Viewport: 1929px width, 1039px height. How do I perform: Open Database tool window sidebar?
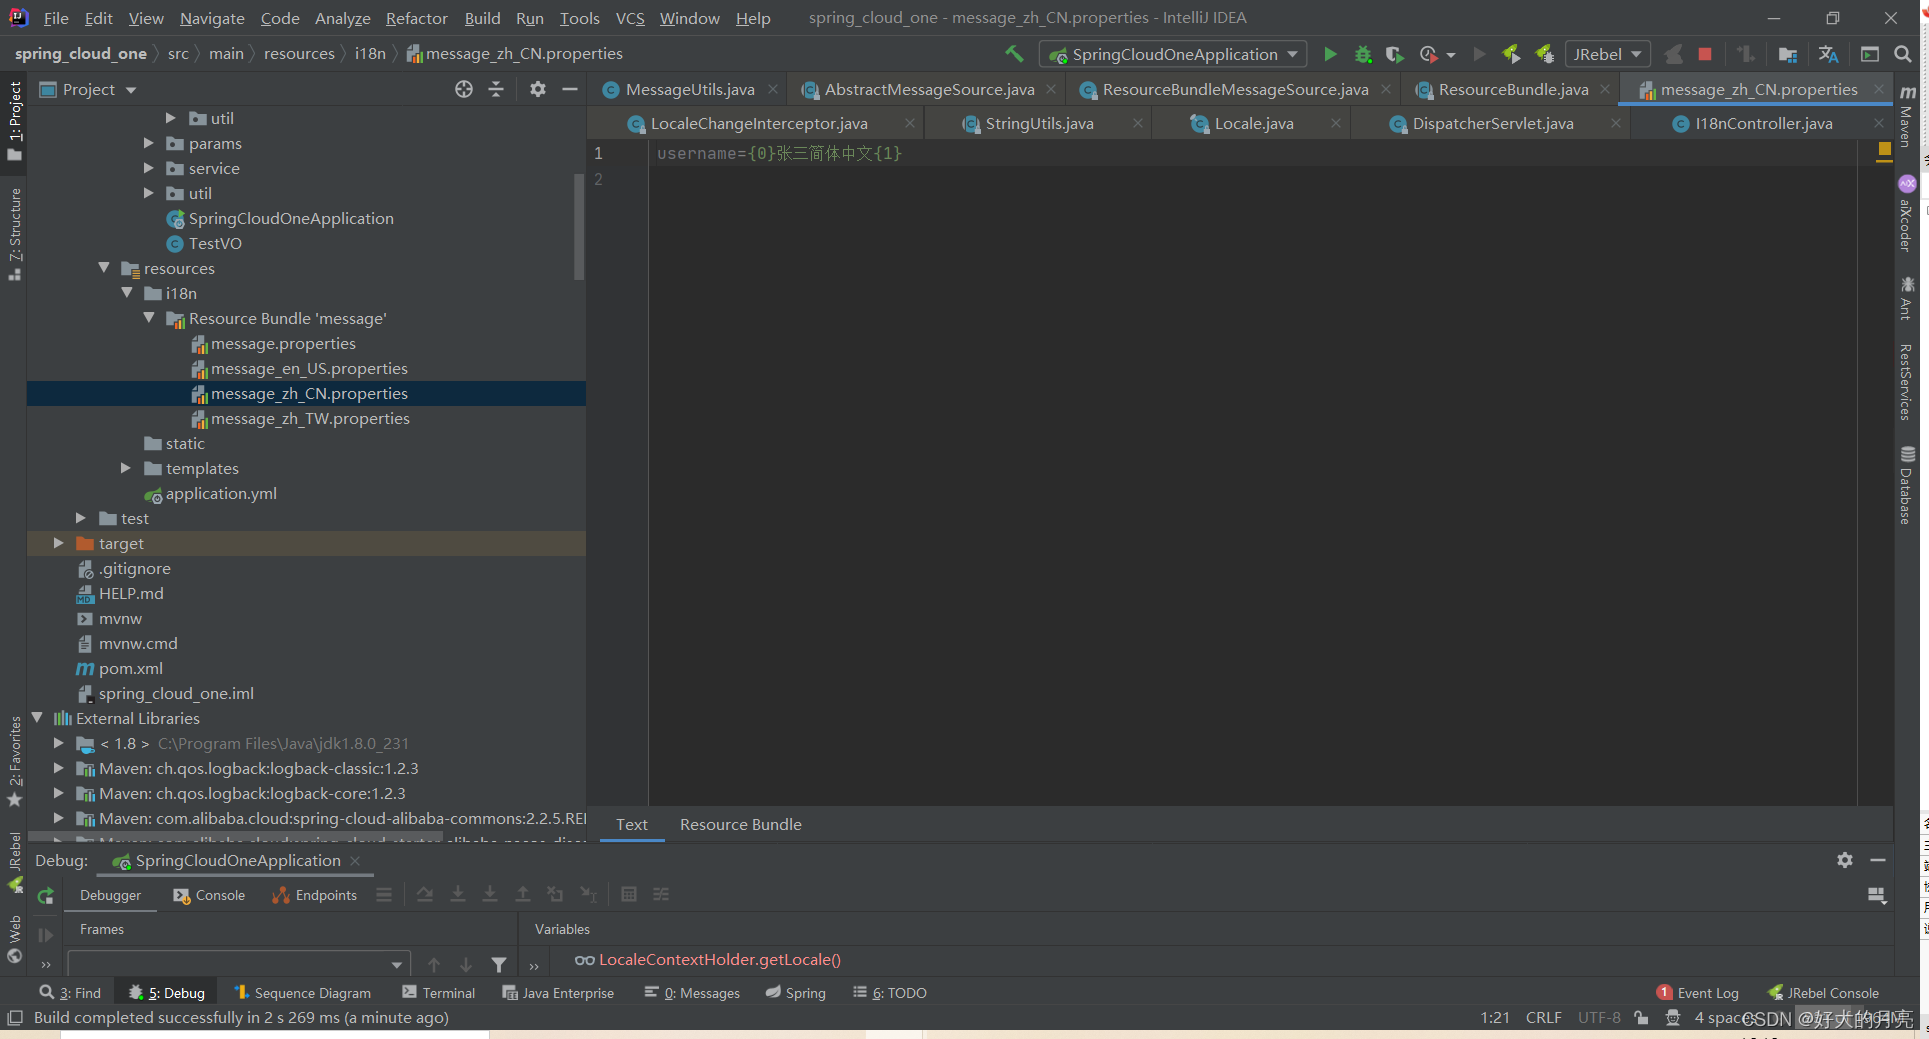pos(1907,486)
